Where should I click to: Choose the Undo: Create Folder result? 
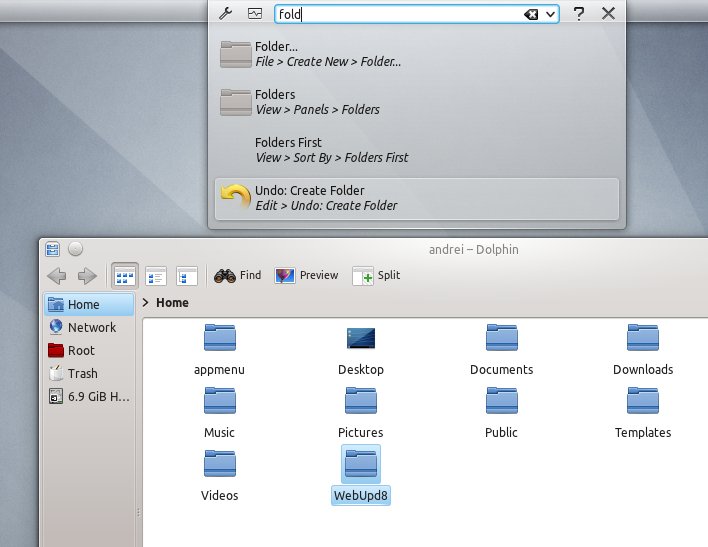click(x=417, y=198)
